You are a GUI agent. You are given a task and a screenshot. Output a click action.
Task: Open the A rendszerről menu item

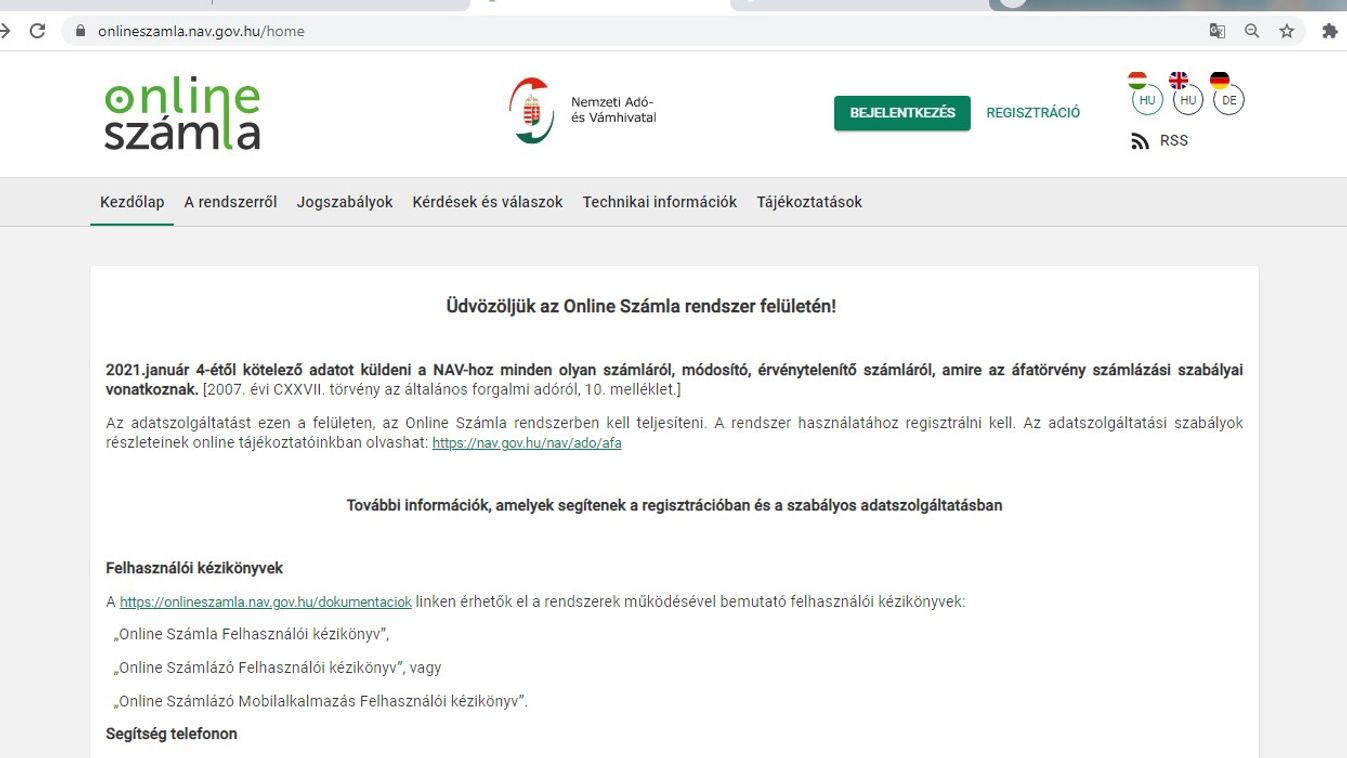pos(230,202)
